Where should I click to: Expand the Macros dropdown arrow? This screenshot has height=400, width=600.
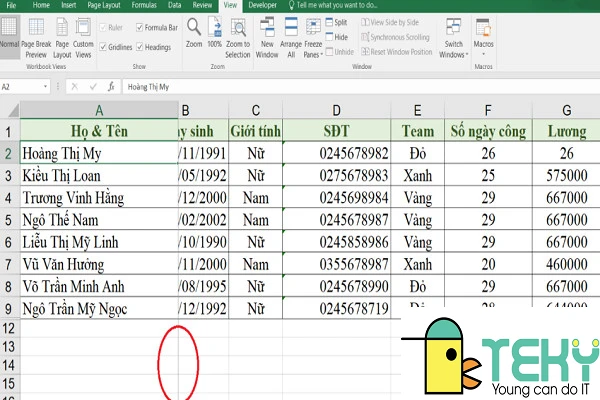click(483, 54)
